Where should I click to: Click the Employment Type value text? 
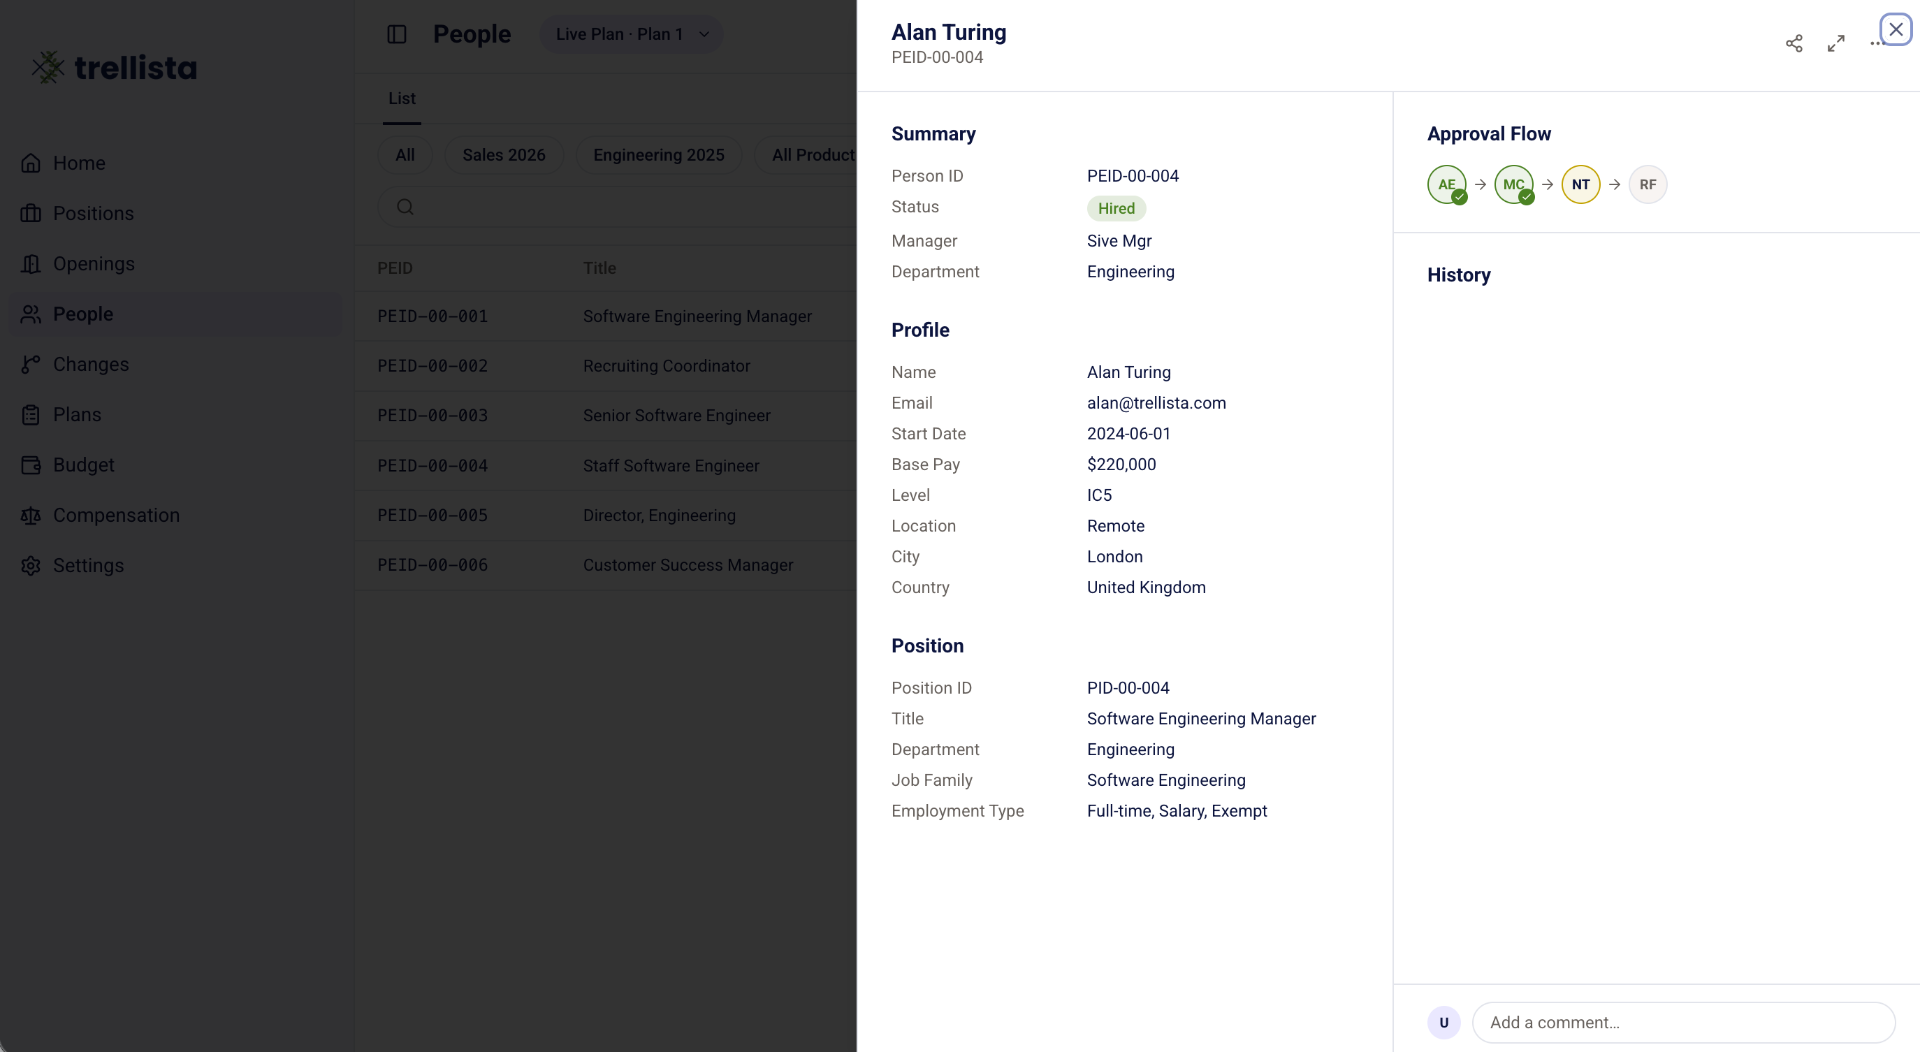1177,811
